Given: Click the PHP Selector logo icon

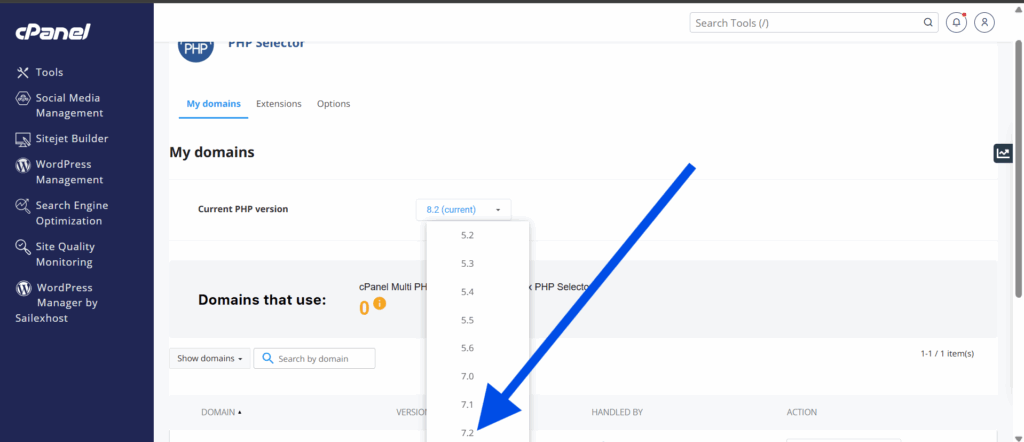Looking at the screenshot, I should tap(196, 50).
